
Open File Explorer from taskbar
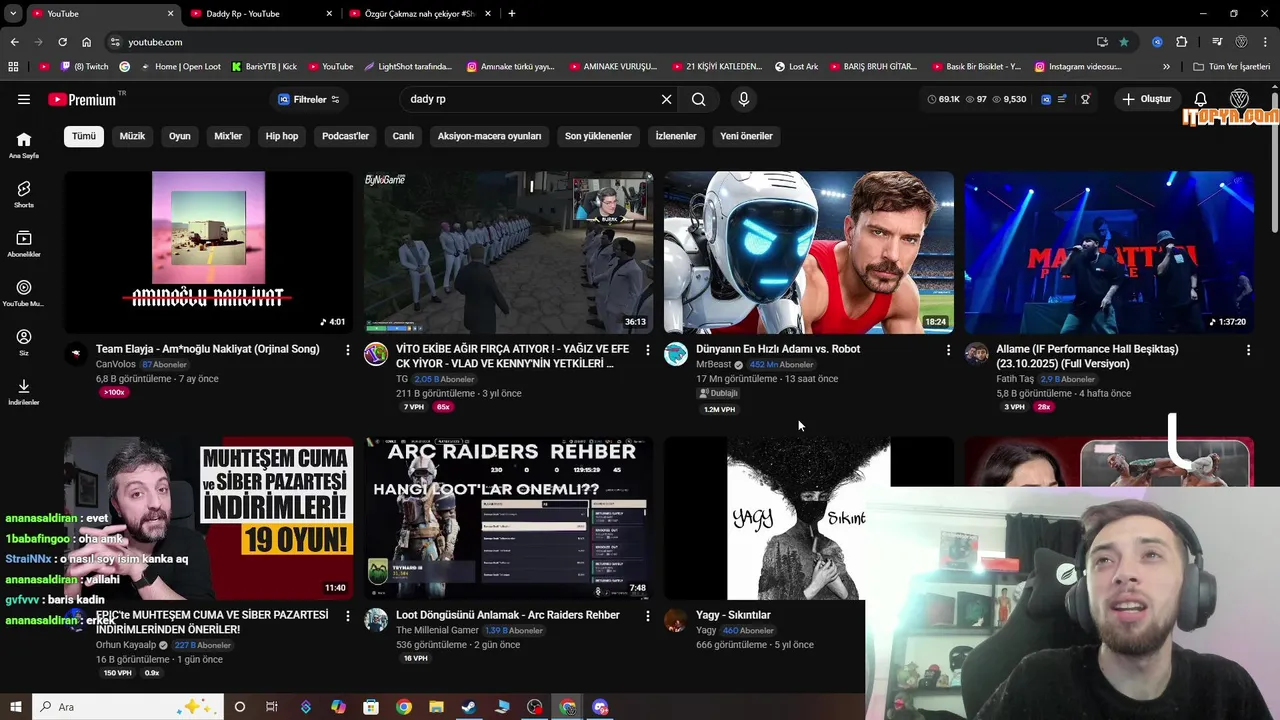coord(436,707)
